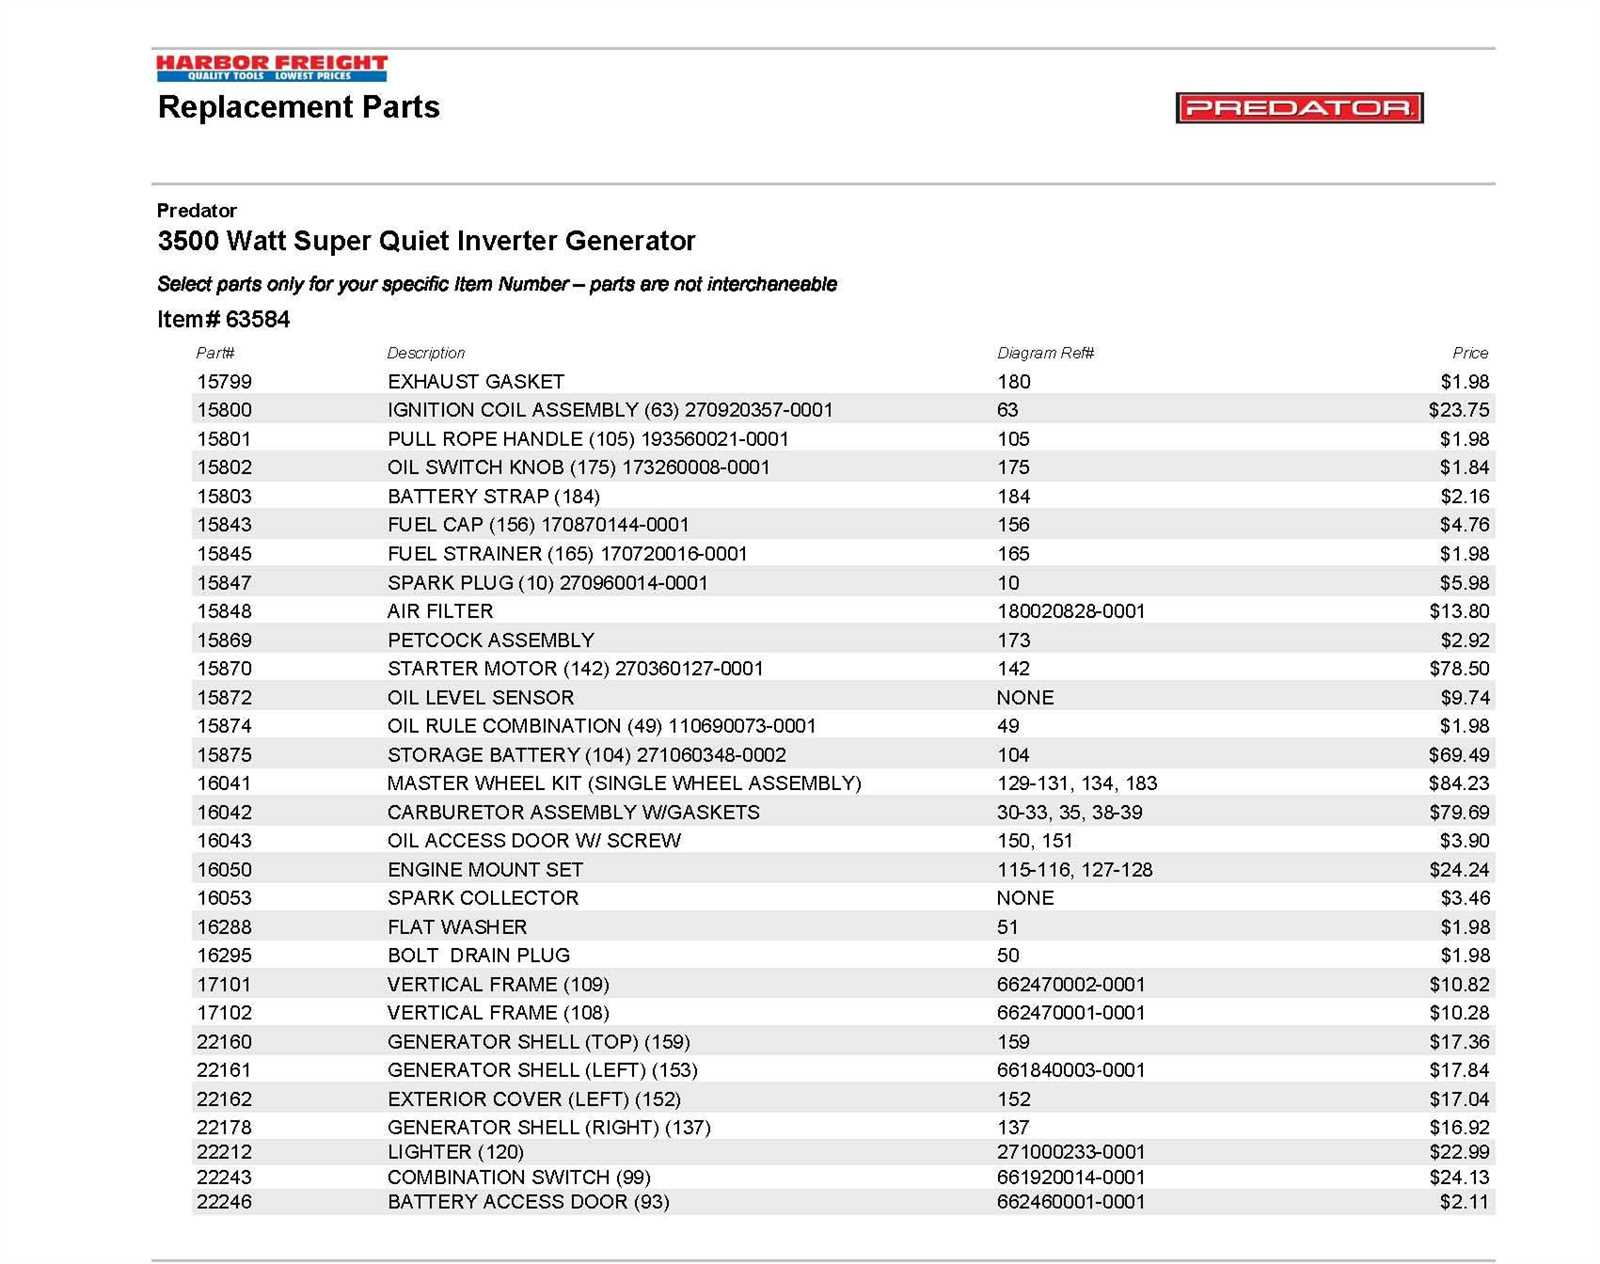The height and width of the screenshot is (1264, 1600).
Task: Select part number 16053
Action: coord(224,898)
